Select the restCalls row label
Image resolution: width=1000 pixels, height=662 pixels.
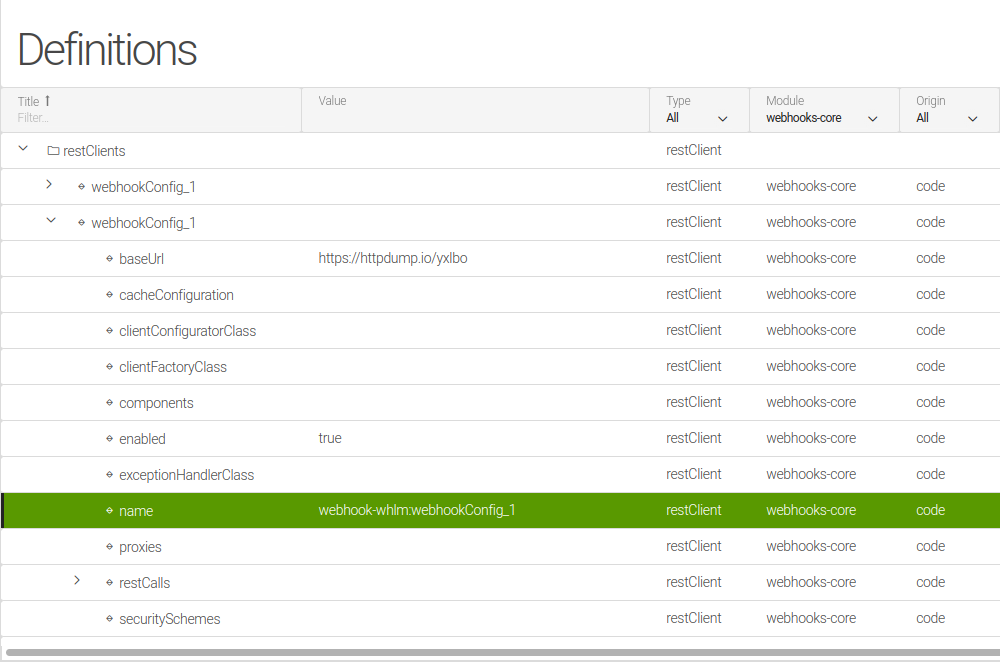tap(145, 583)
